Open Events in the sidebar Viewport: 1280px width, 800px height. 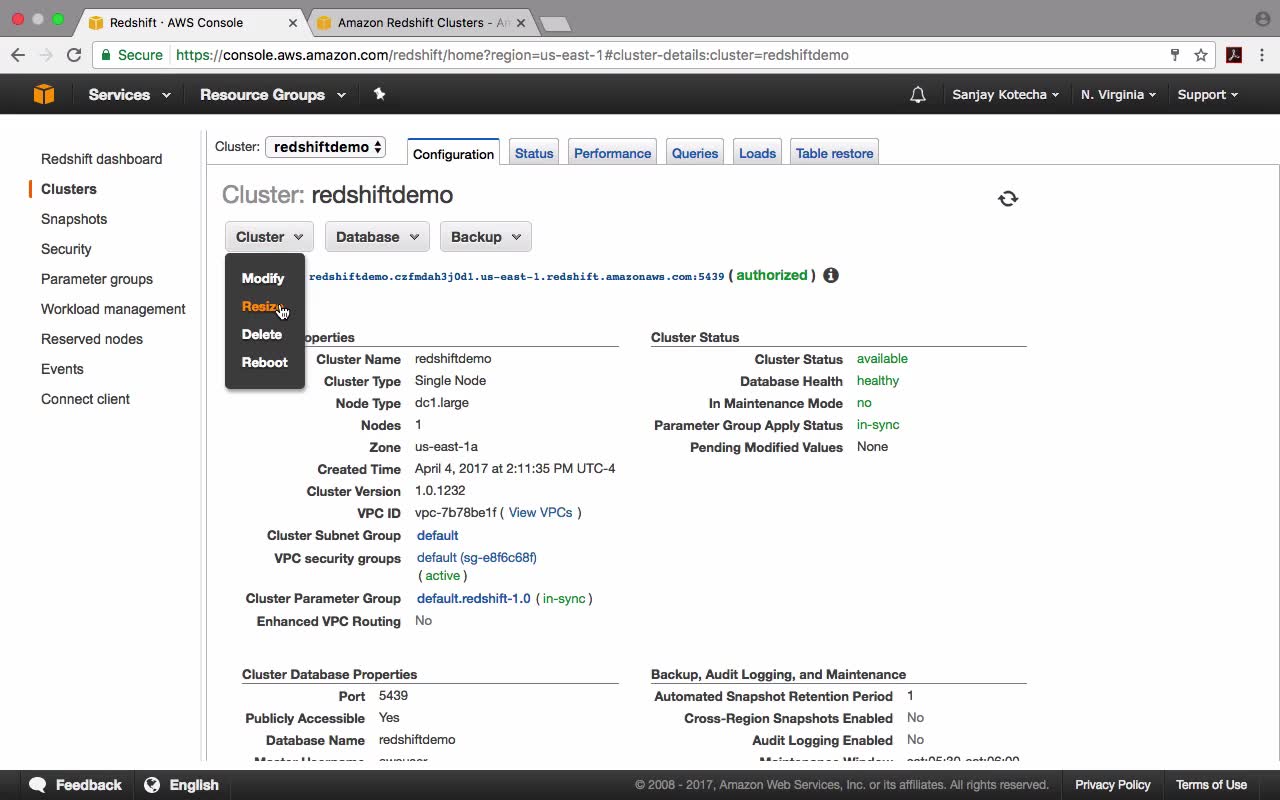point(62,369)
